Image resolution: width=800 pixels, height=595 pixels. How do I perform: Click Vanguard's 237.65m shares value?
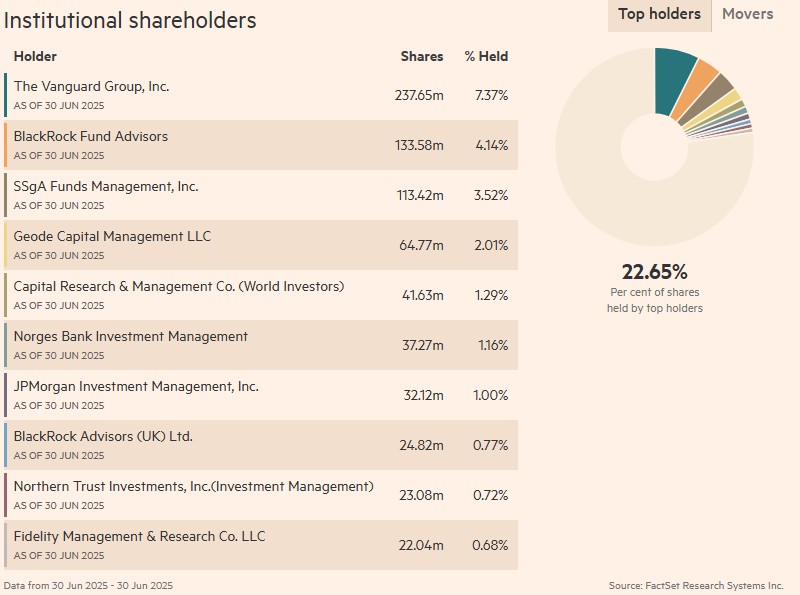click(x=419, y=95)
